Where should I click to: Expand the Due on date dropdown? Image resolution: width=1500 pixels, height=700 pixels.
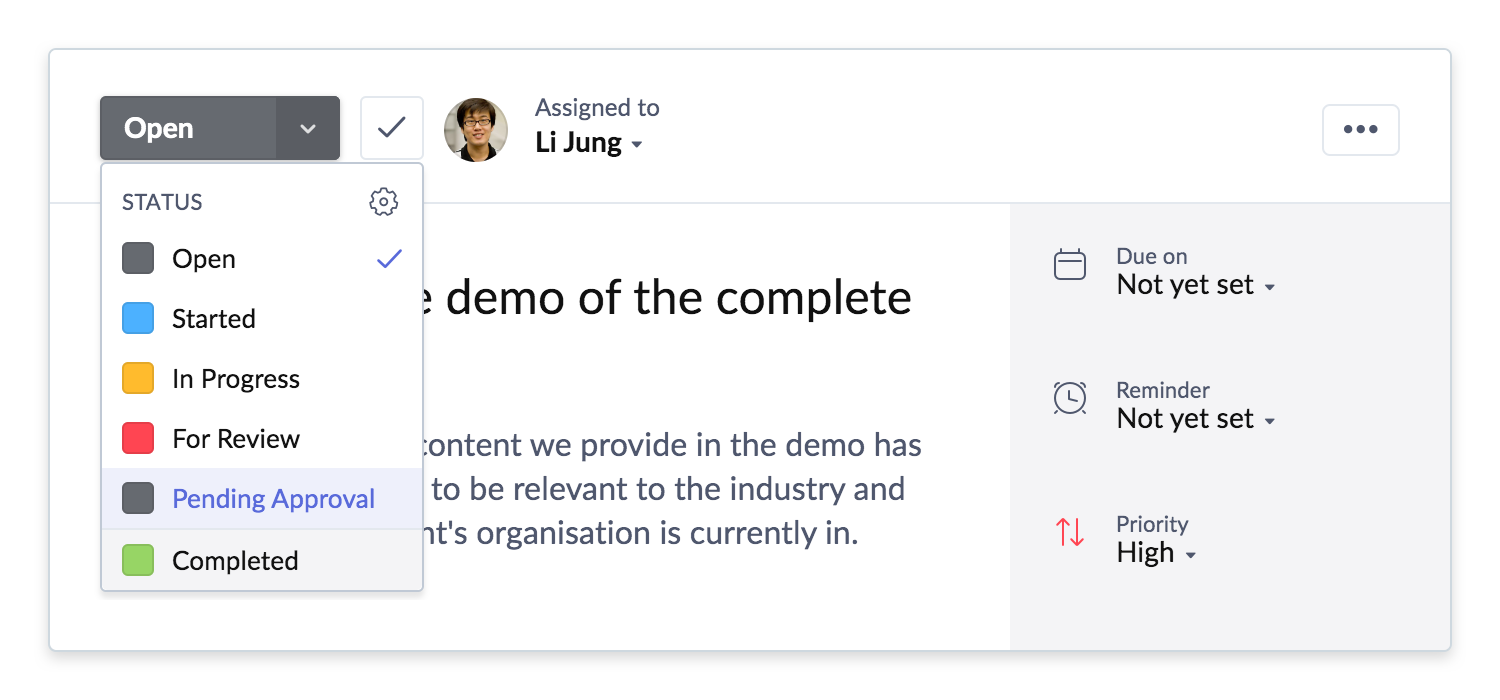coord(1196,285)
